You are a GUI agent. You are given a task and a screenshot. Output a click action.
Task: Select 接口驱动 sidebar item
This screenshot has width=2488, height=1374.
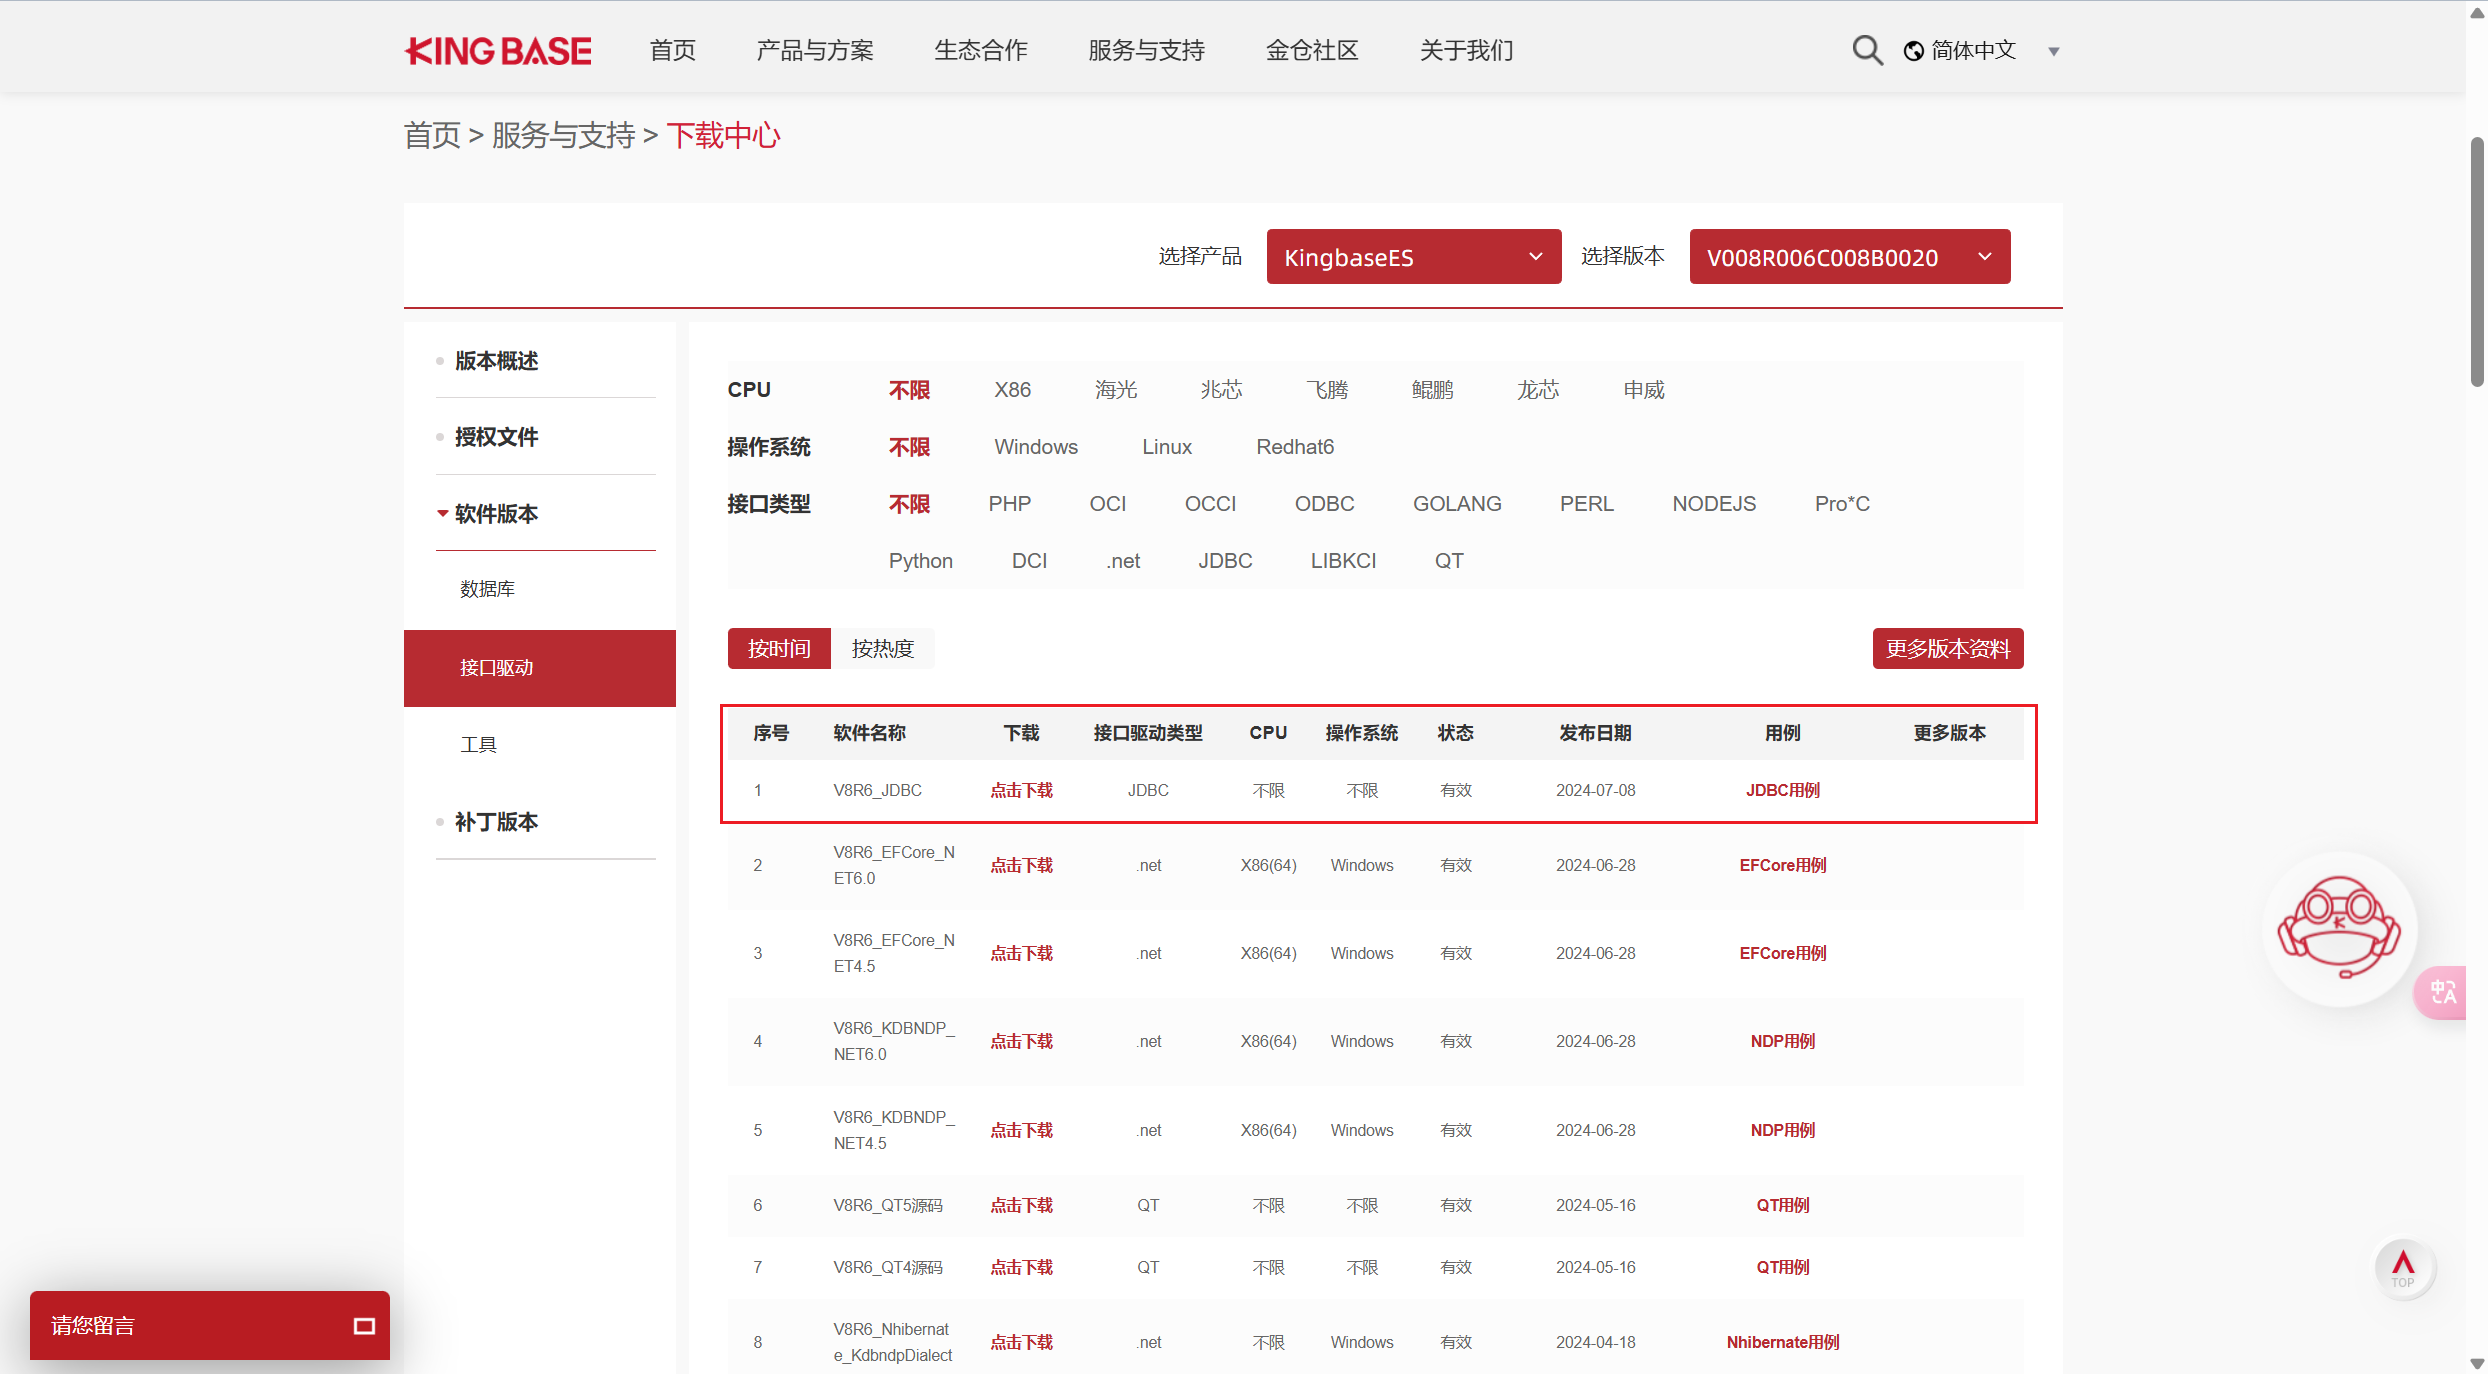(x=540, y=668)
